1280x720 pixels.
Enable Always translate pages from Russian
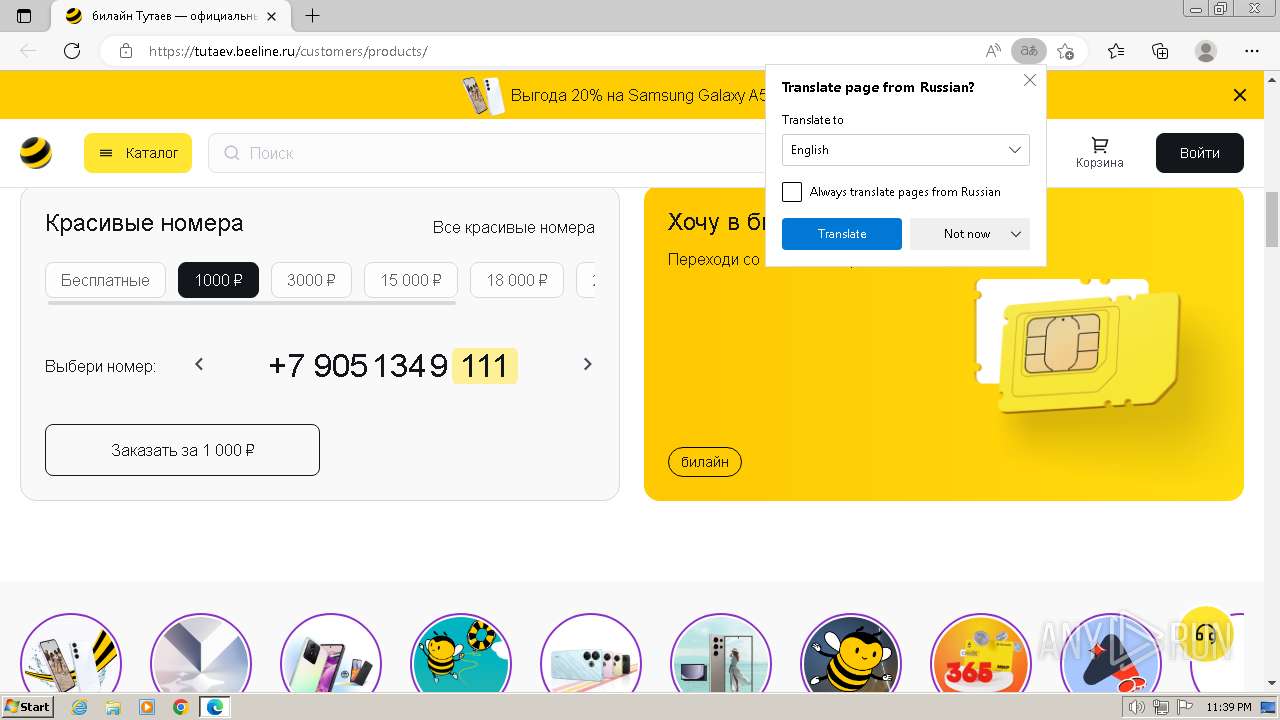[x=792, y=192]
